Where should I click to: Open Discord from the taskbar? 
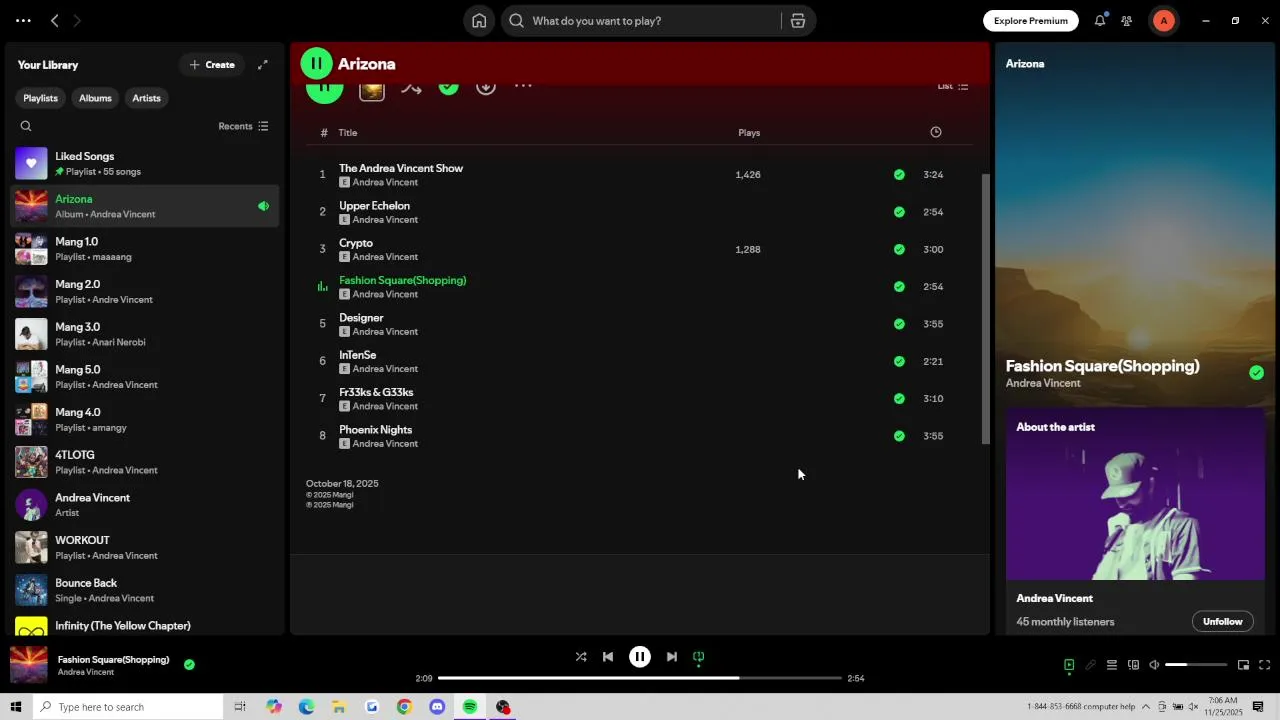(437, 707)
